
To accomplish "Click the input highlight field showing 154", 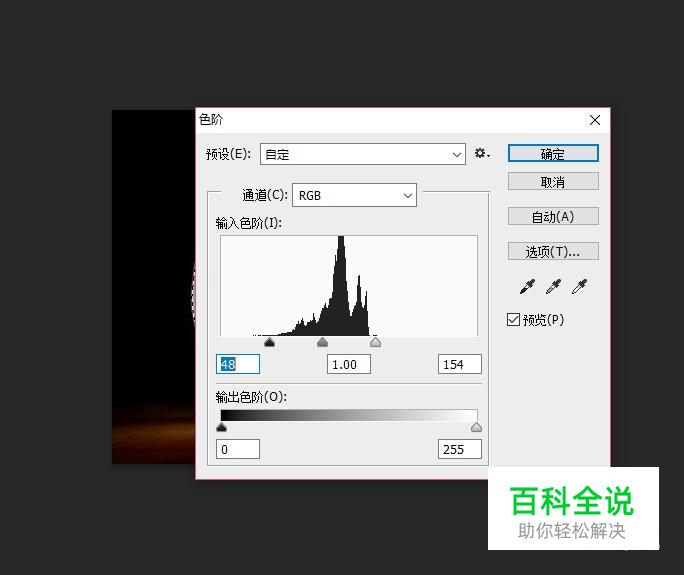I will coord(460,364).
